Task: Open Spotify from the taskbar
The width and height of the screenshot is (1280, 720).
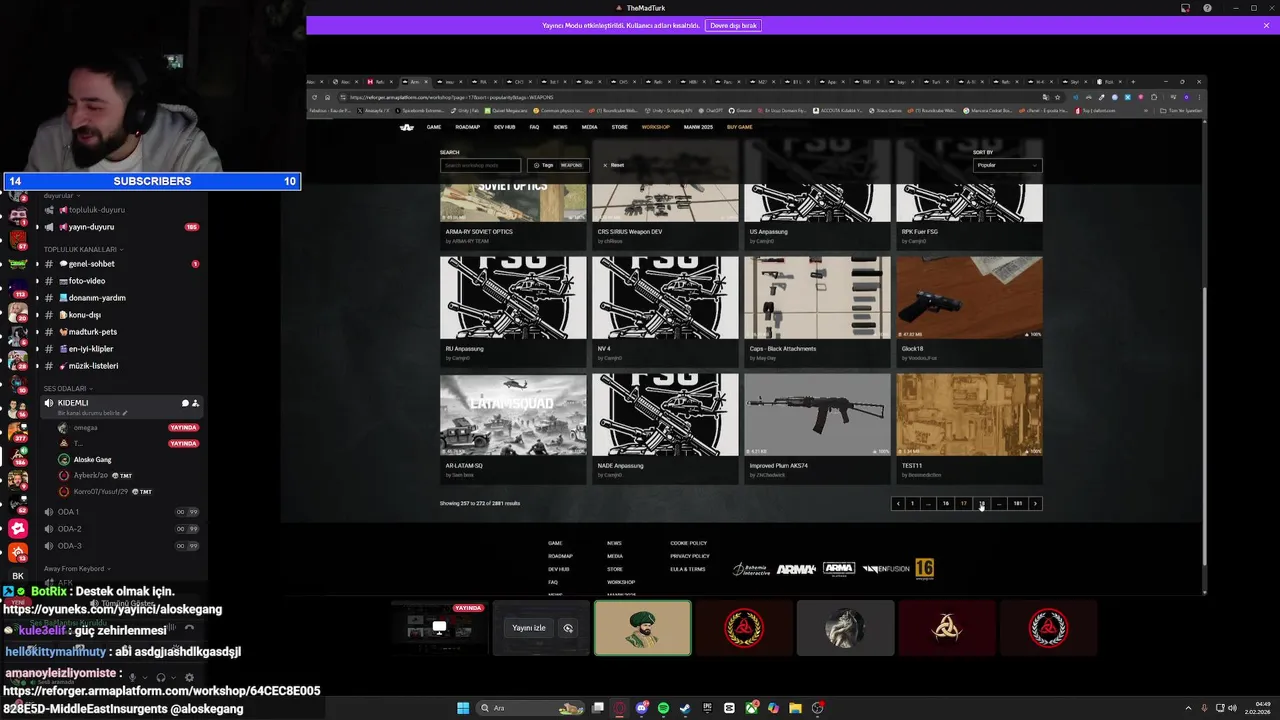Action: pos(663,708)
